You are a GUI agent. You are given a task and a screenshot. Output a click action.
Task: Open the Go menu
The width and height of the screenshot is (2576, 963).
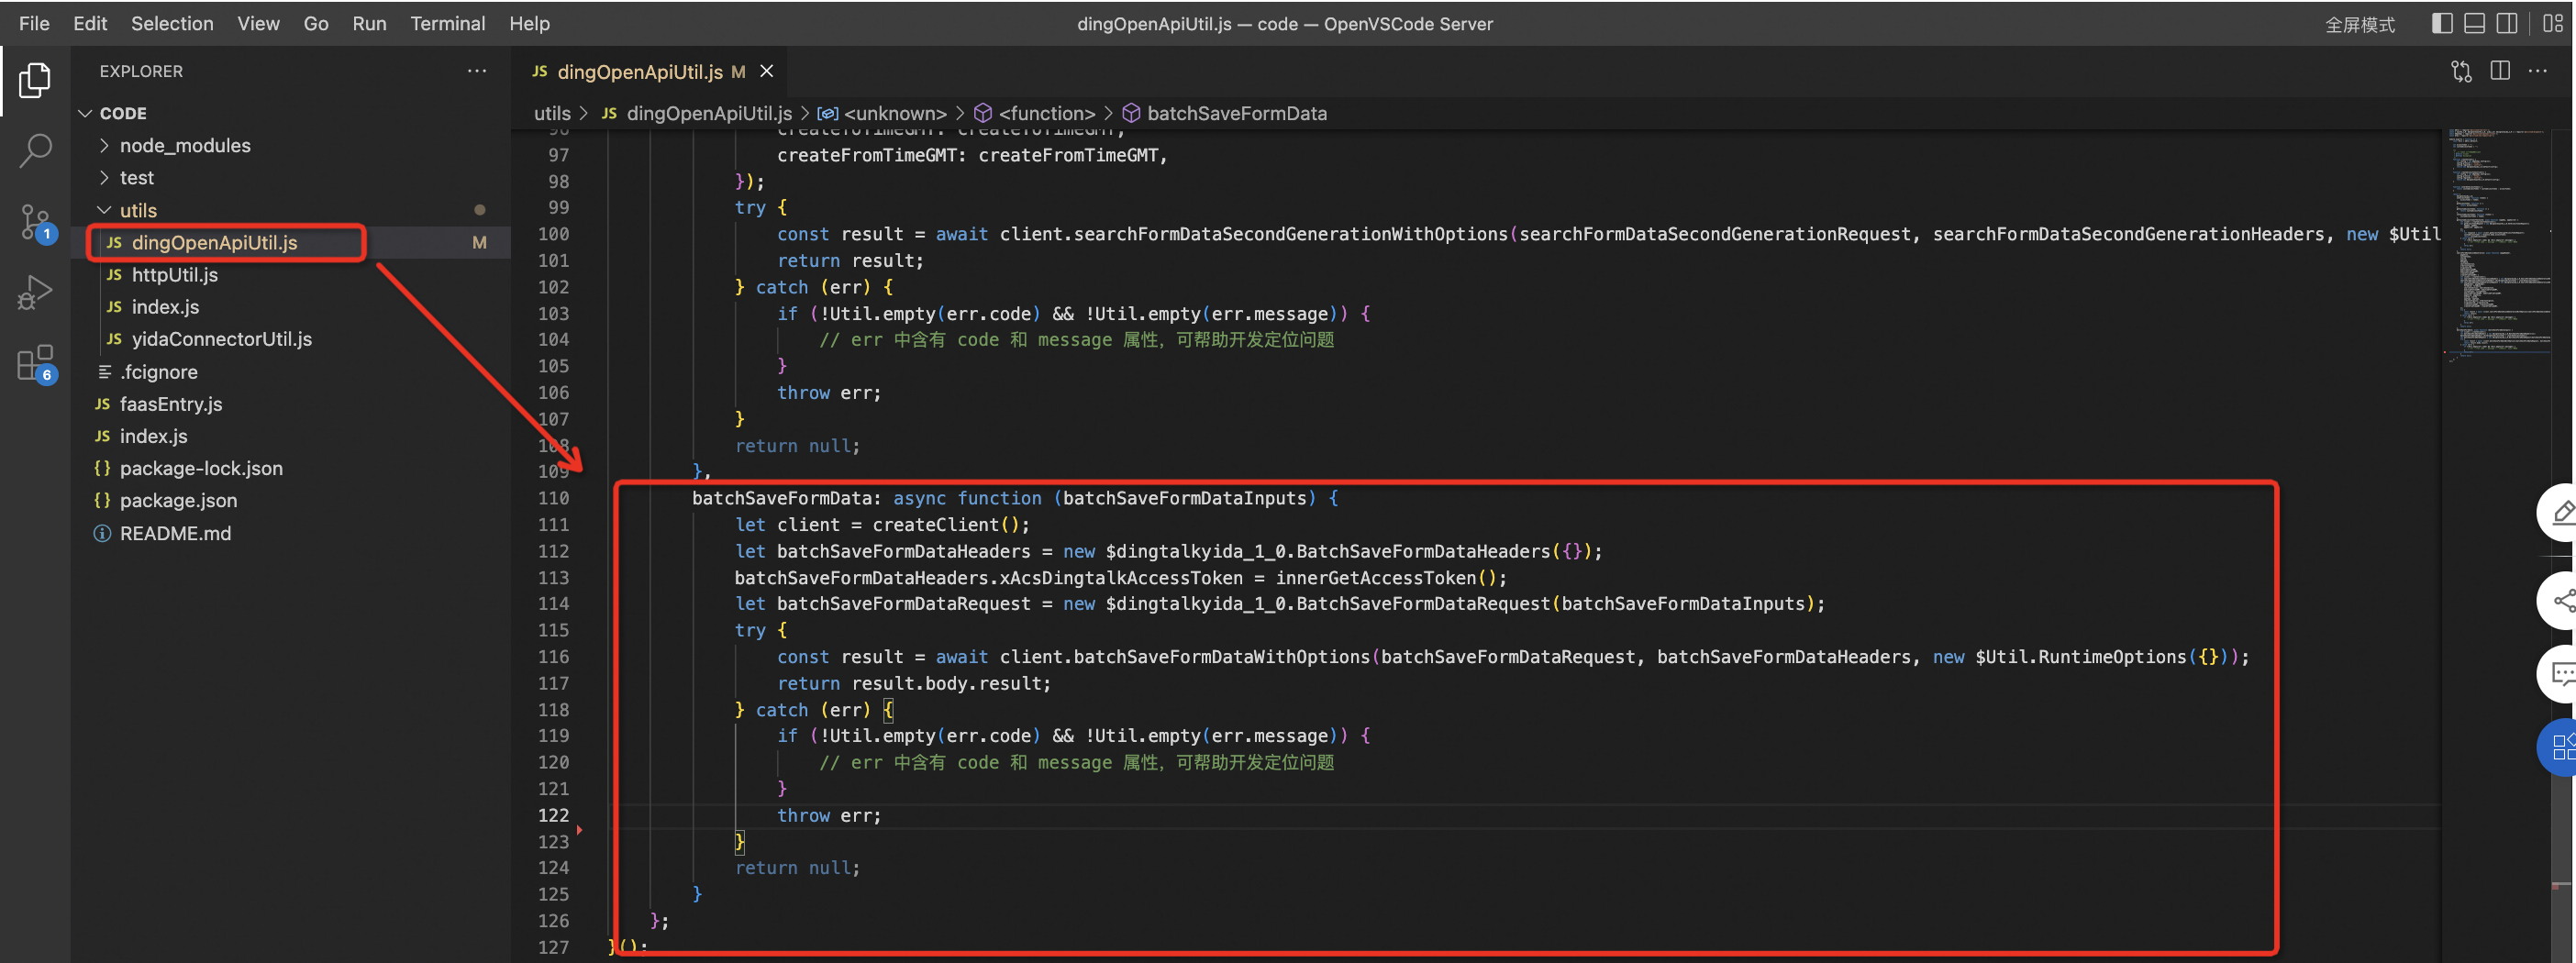(x=316, y=23)
